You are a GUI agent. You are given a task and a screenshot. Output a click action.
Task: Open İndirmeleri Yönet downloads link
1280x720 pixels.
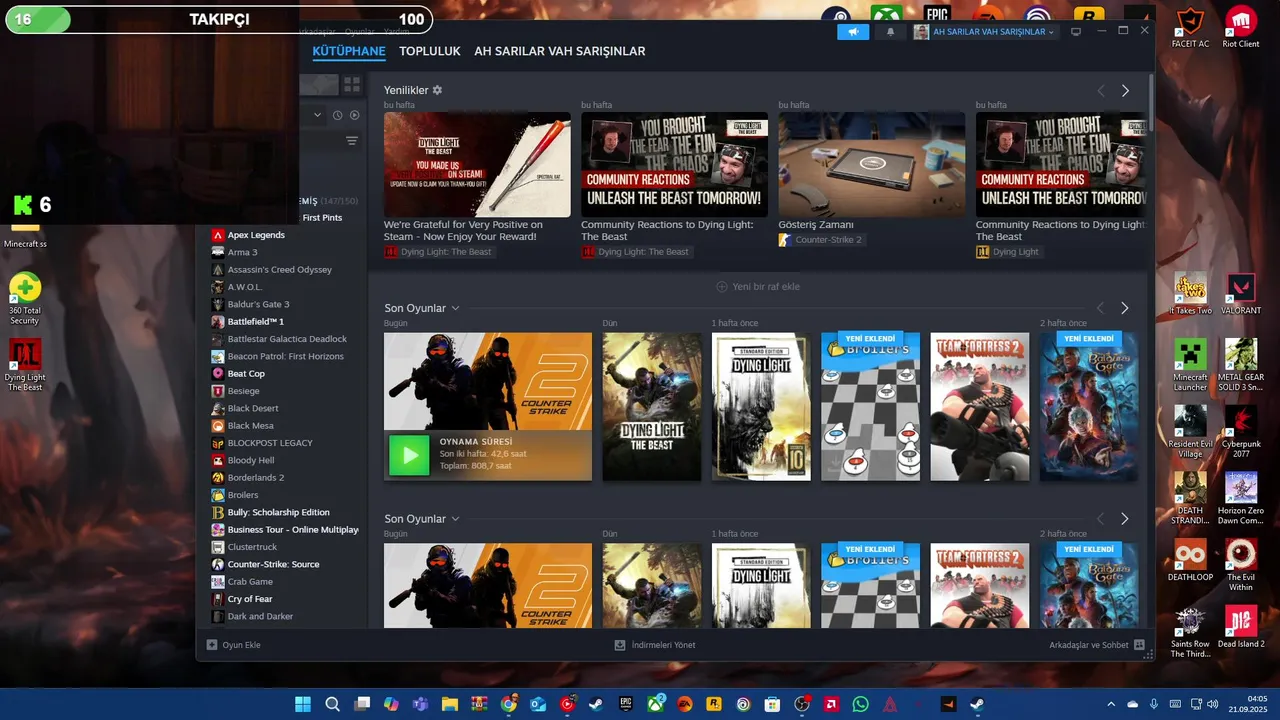(x=655, y=645)
